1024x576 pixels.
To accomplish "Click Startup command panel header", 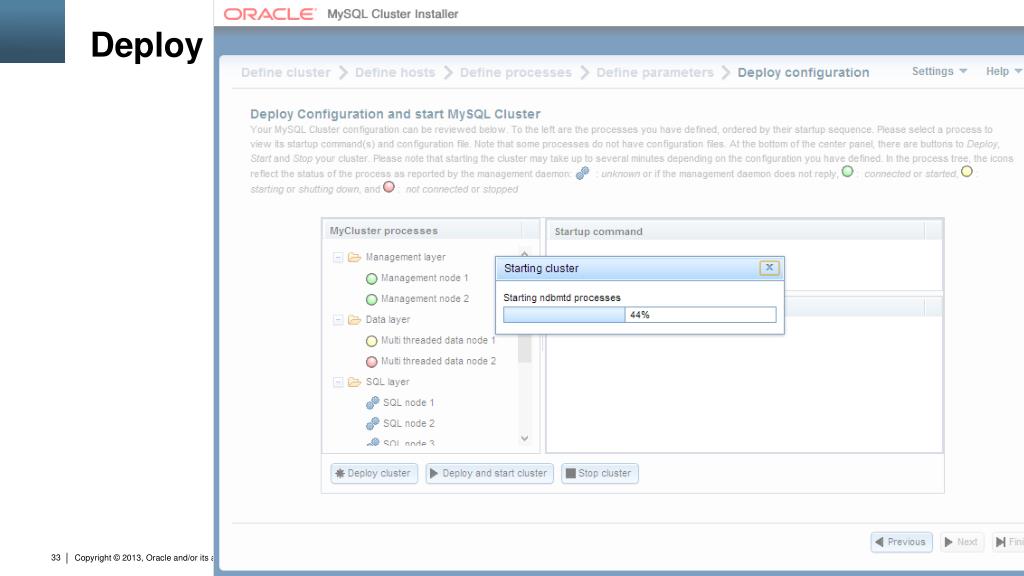I will 744,231.
